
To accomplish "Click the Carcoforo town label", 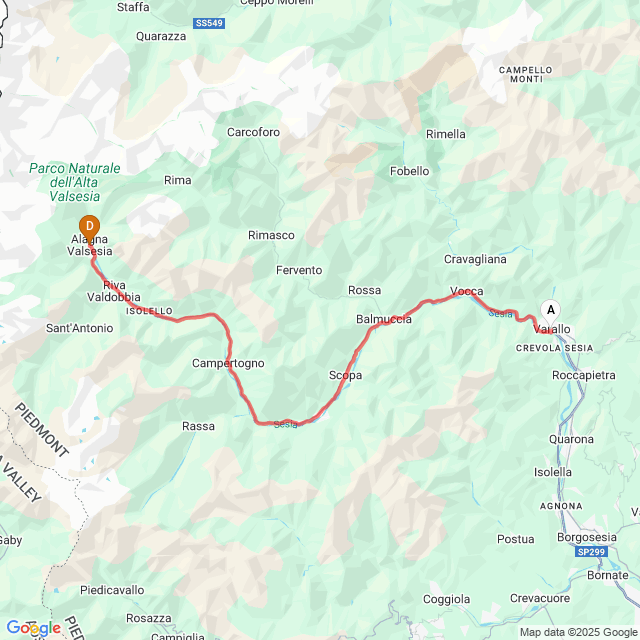I will 253,132.
